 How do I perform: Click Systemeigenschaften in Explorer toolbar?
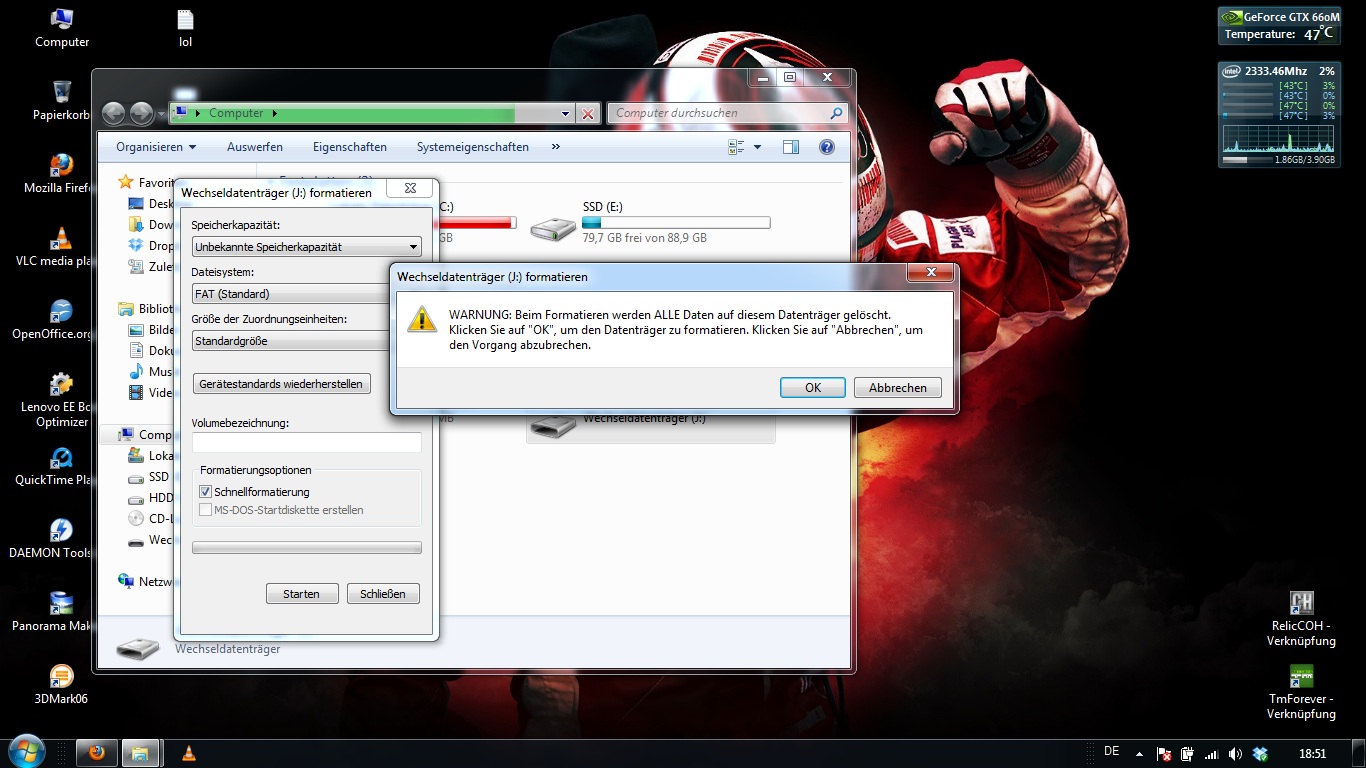473,147
